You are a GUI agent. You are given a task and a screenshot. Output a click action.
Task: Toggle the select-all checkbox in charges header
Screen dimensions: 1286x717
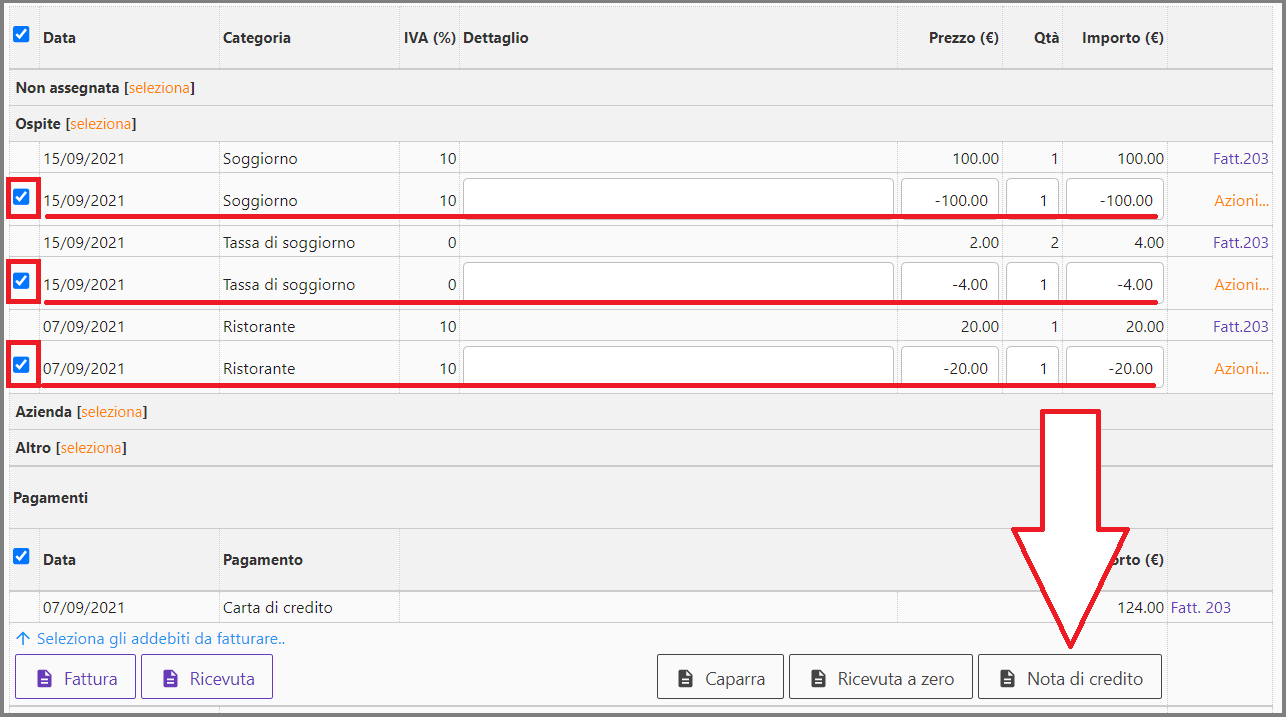tap(21, 35)
